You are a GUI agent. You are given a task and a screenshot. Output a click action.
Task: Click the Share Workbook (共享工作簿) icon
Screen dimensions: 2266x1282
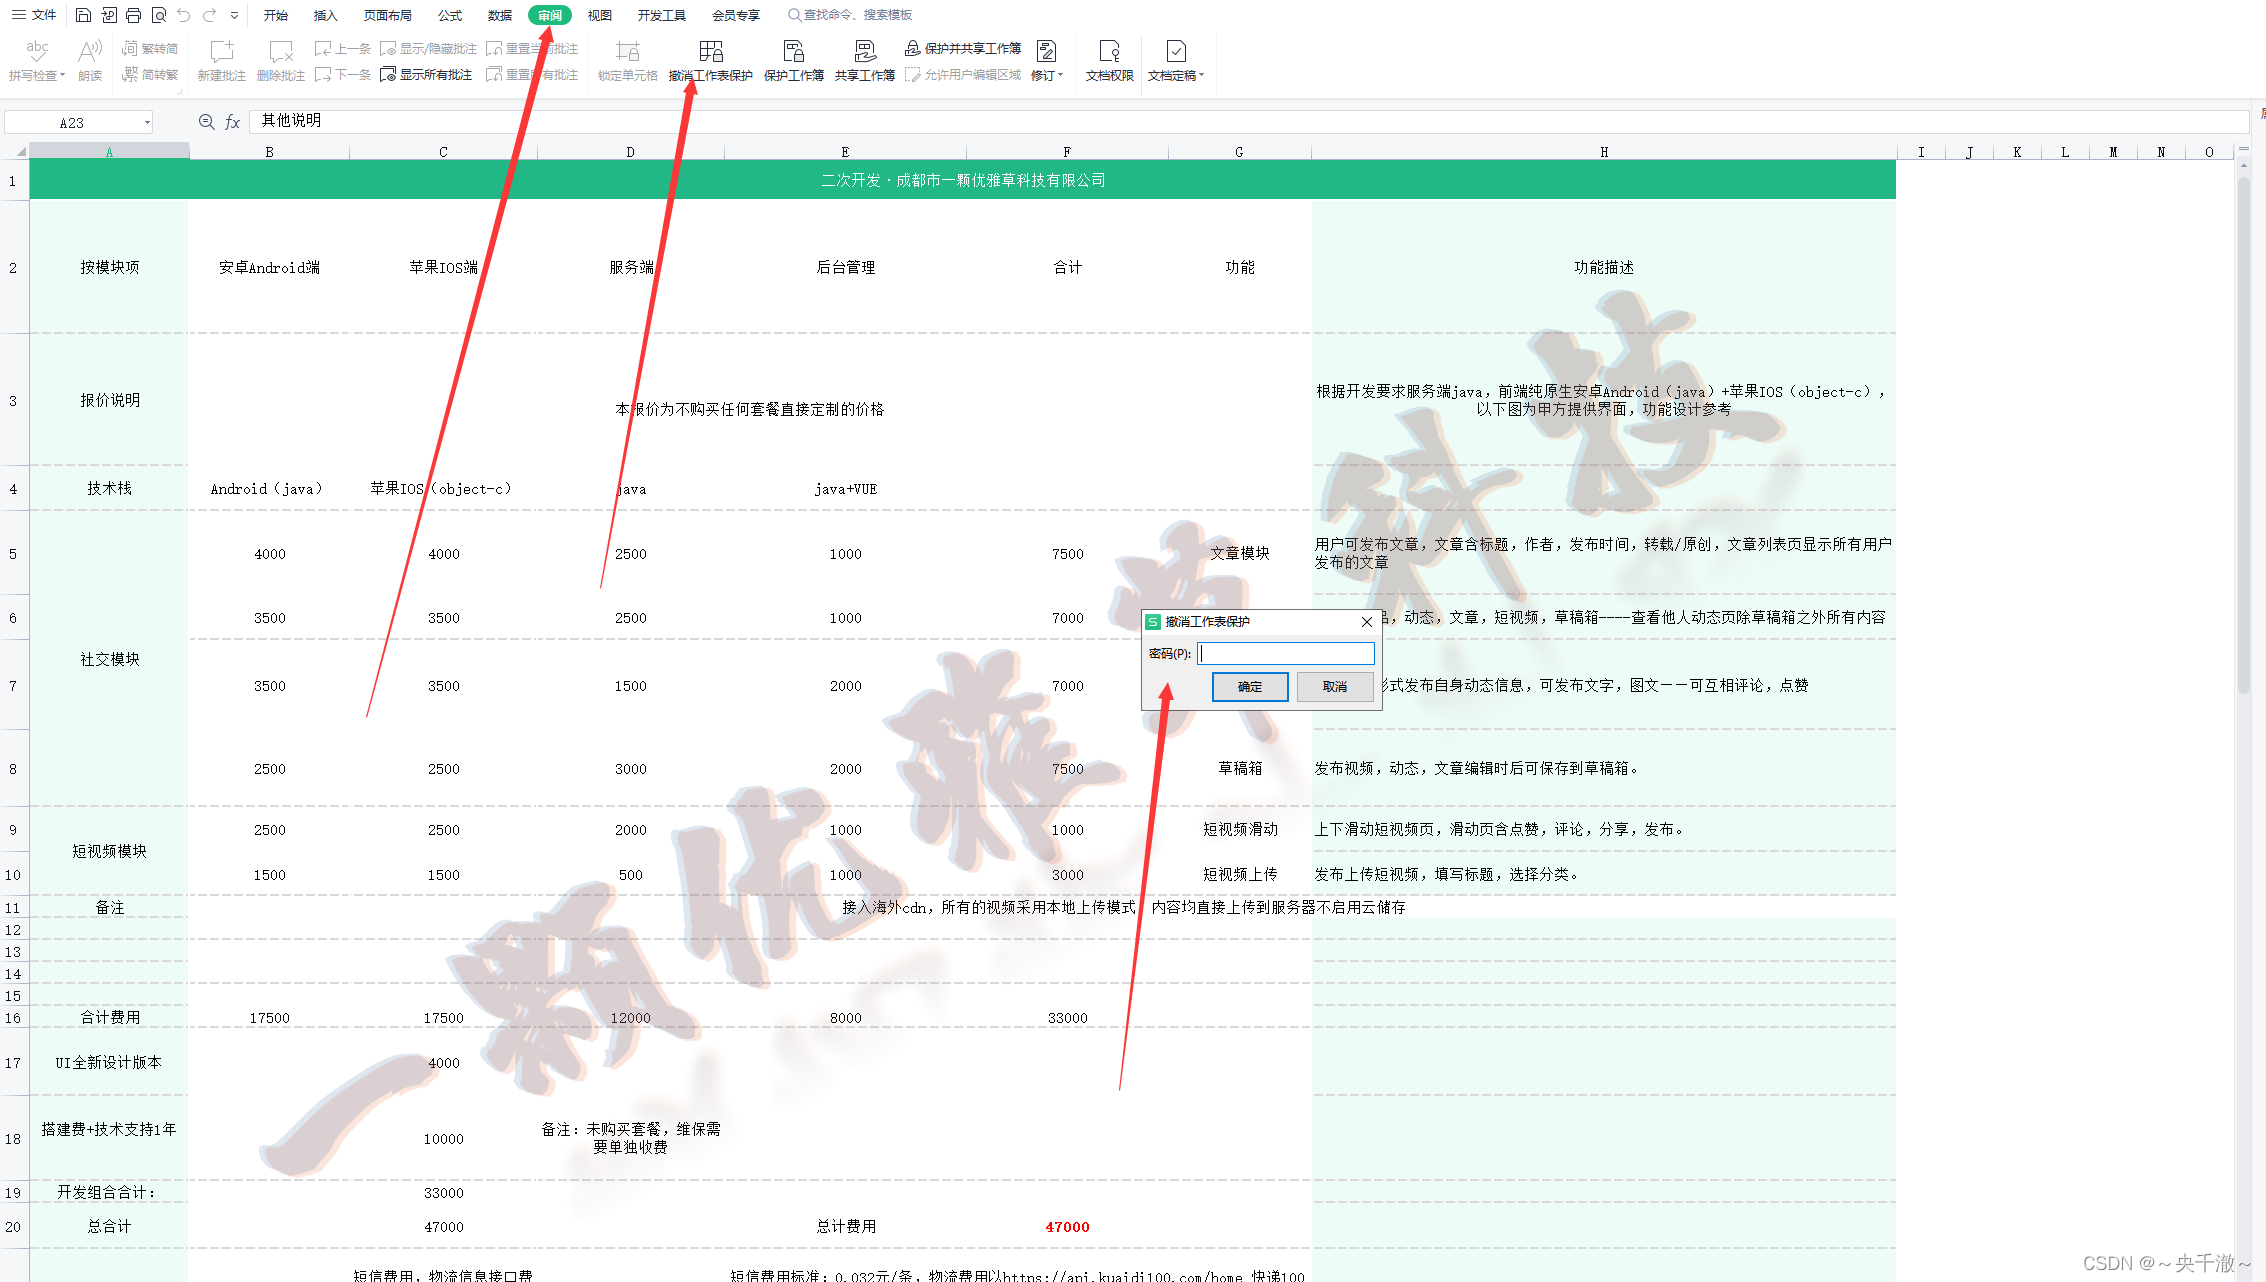coord(865,52)
